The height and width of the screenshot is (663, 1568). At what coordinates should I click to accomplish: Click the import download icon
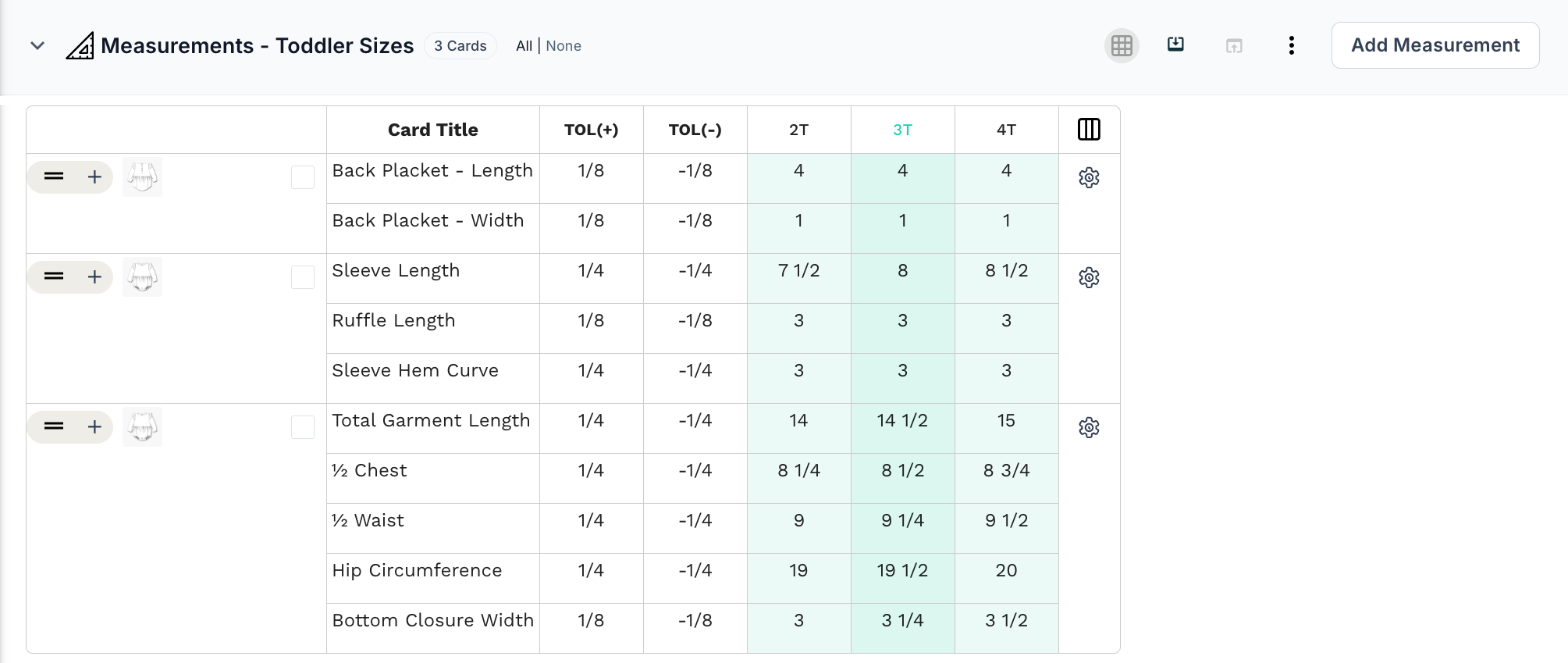(x=1176, y=45)
